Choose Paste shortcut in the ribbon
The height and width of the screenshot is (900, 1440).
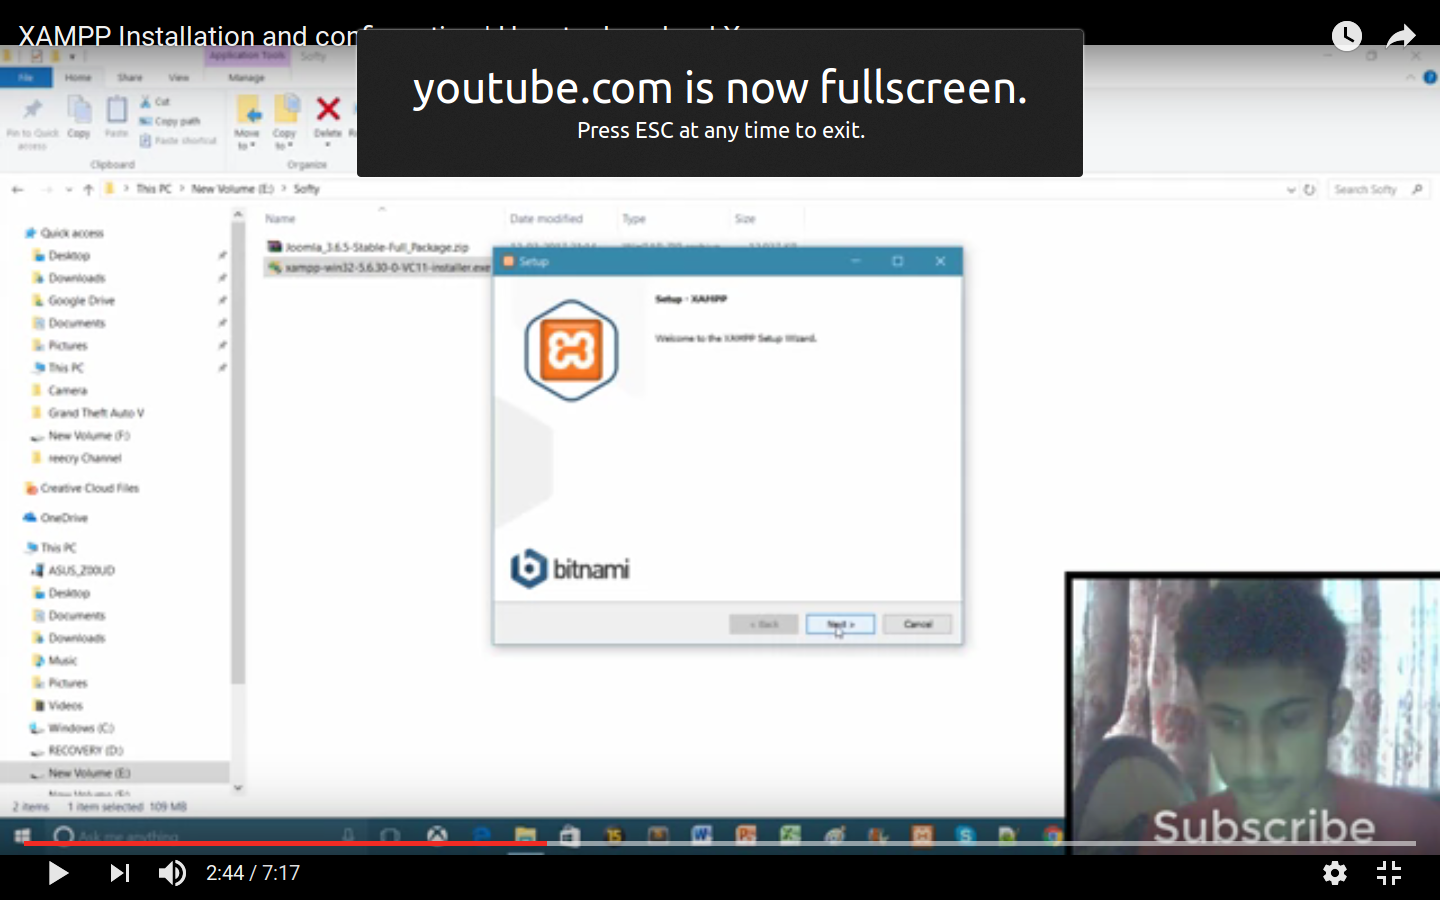pos(178,141)
